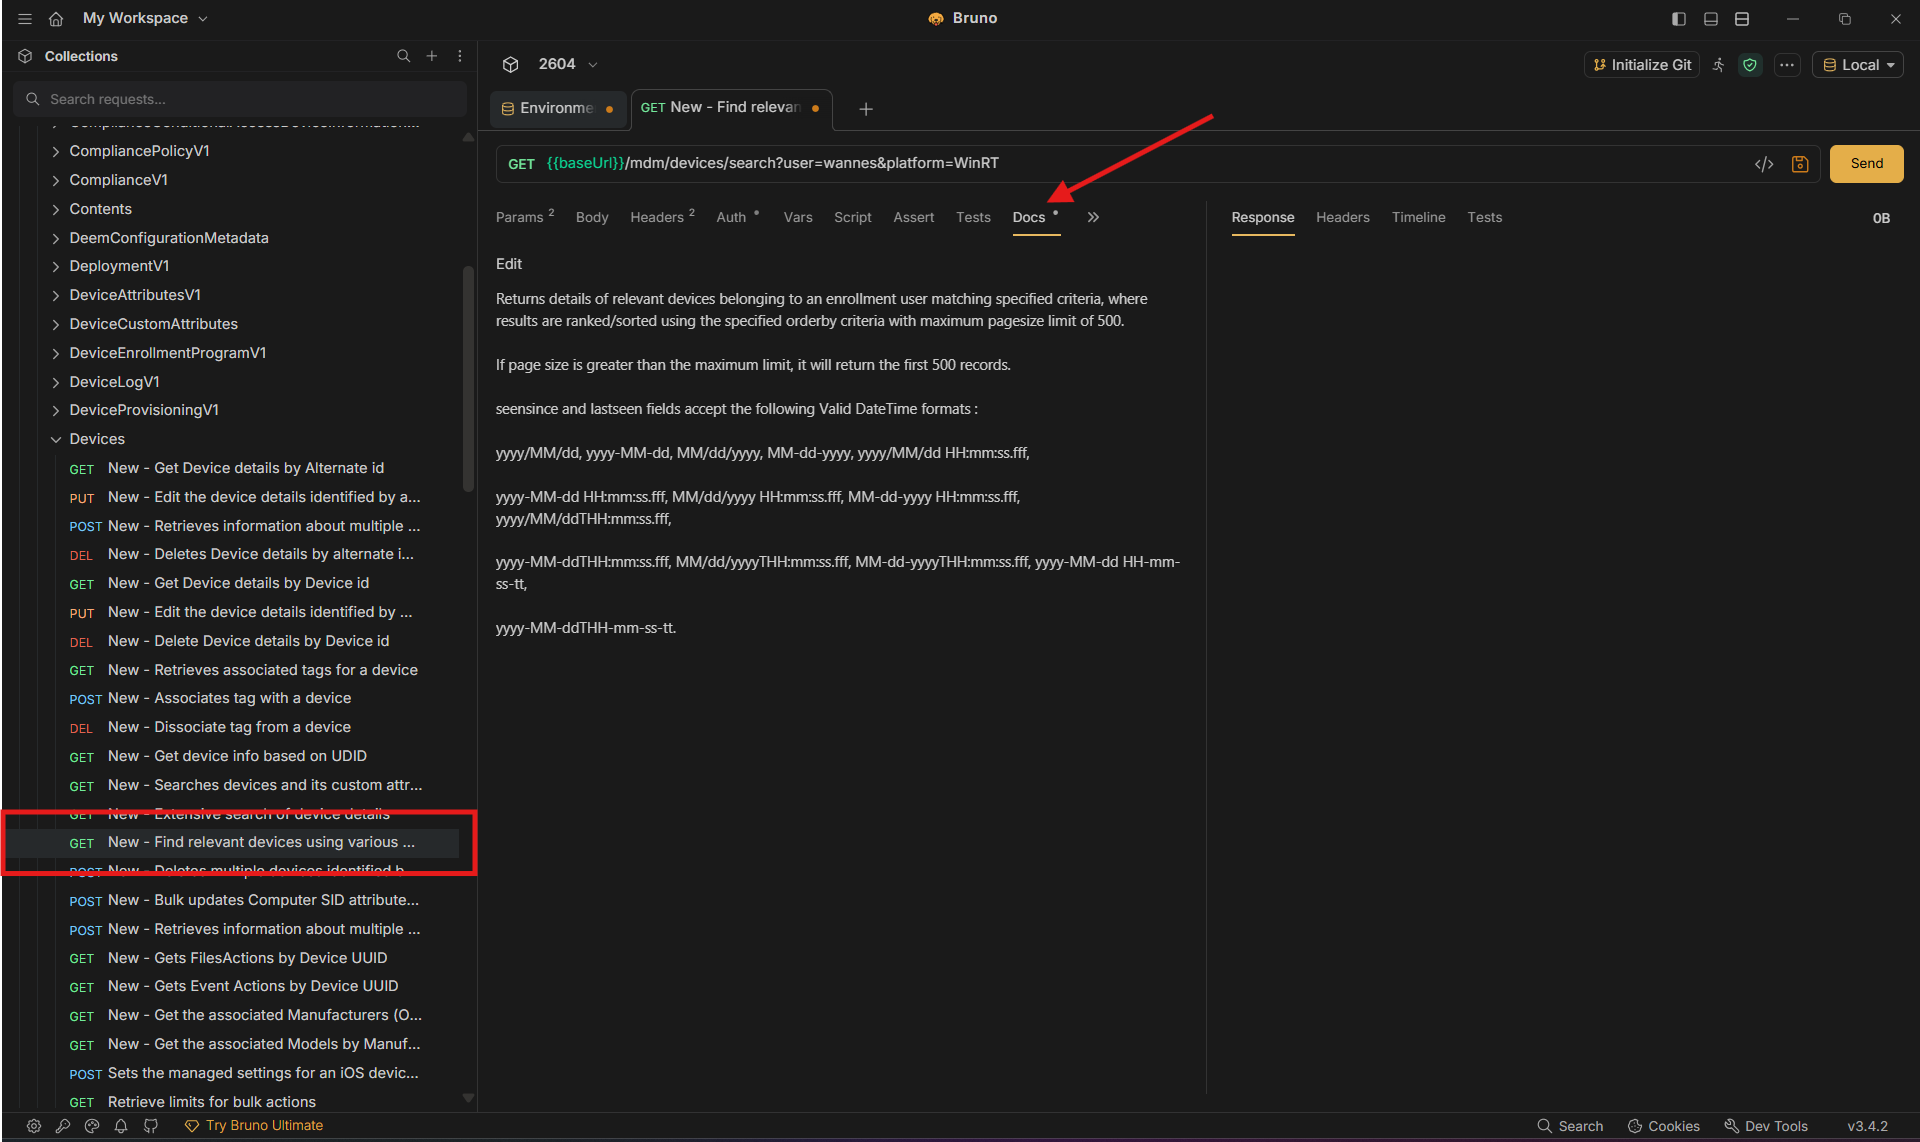Image resolution: width=1920 pixels, height=1142 pixels.
Task: Show more request tabs with double chevron
Action: tap(1093, 217)
